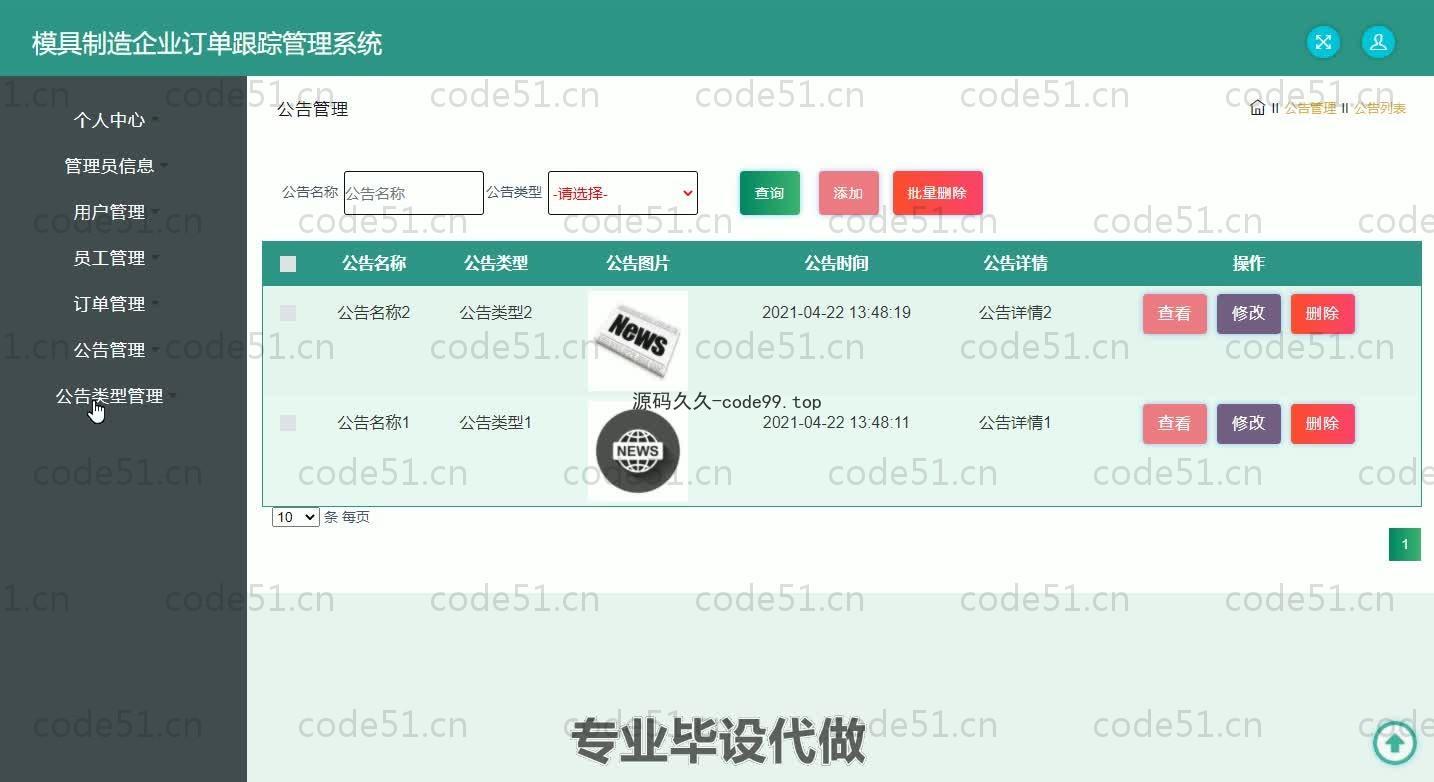Go to page 1 in pagination

click(x=1405, y=544)
